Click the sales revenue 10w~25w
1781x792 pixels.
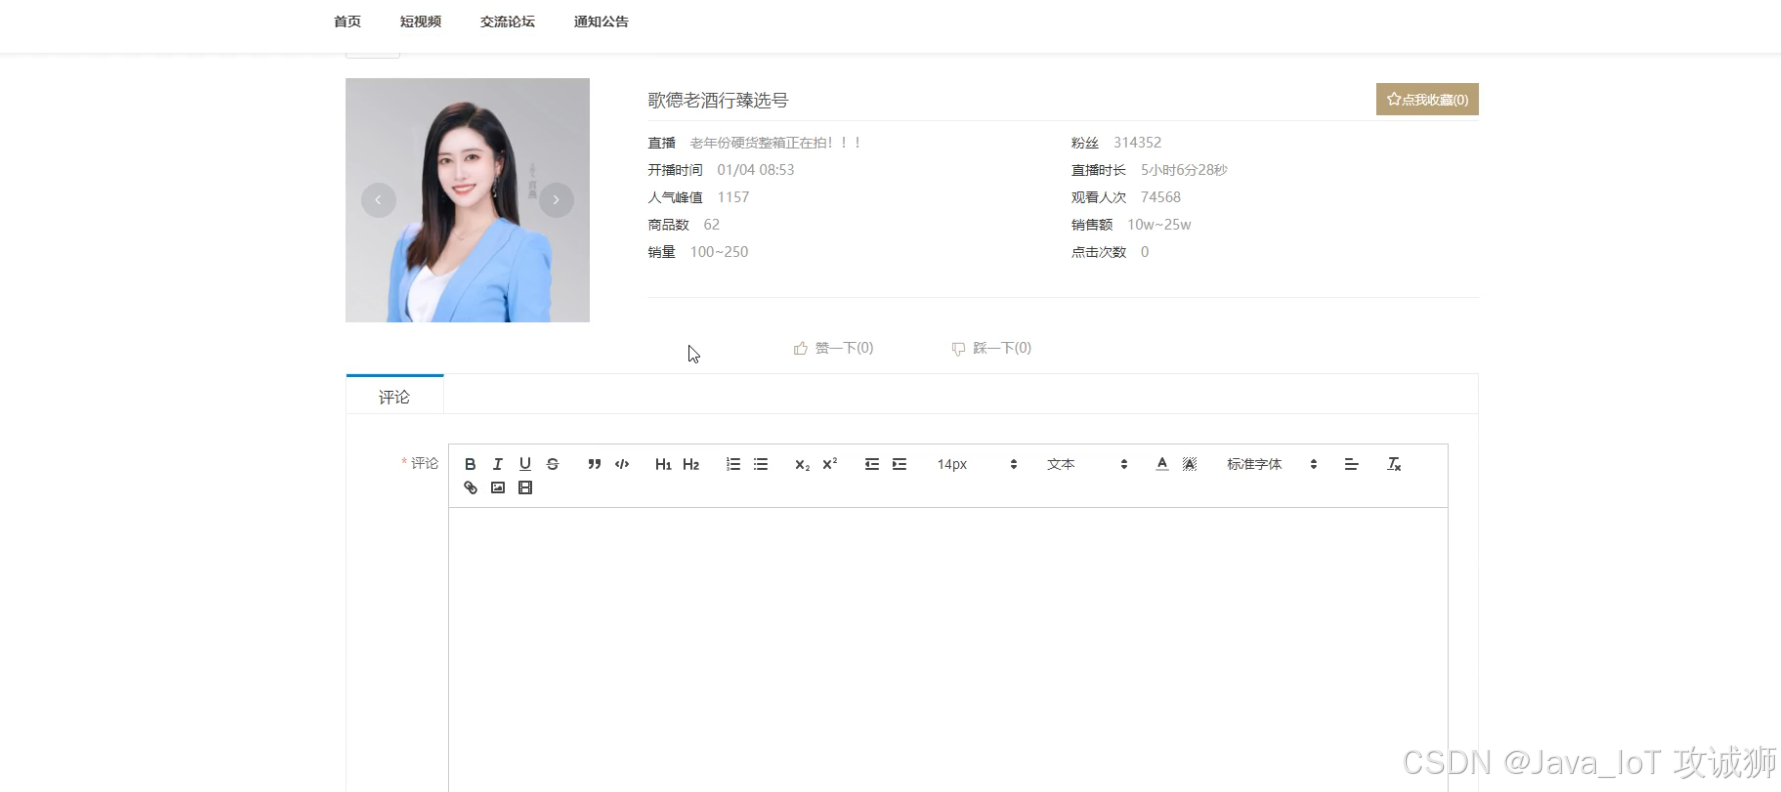click(x=1159, y=225)
